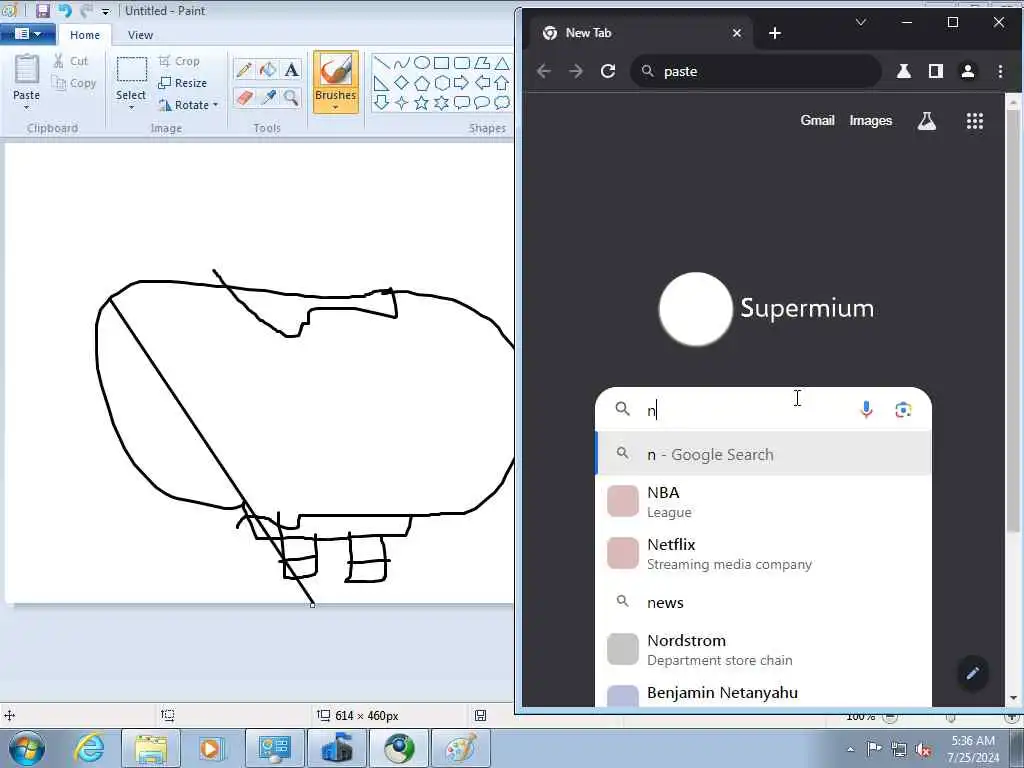Click the Undo arrow in Paint's title bar
Image resolution: width=1024 pixels, height=768 pixels.
65,10
